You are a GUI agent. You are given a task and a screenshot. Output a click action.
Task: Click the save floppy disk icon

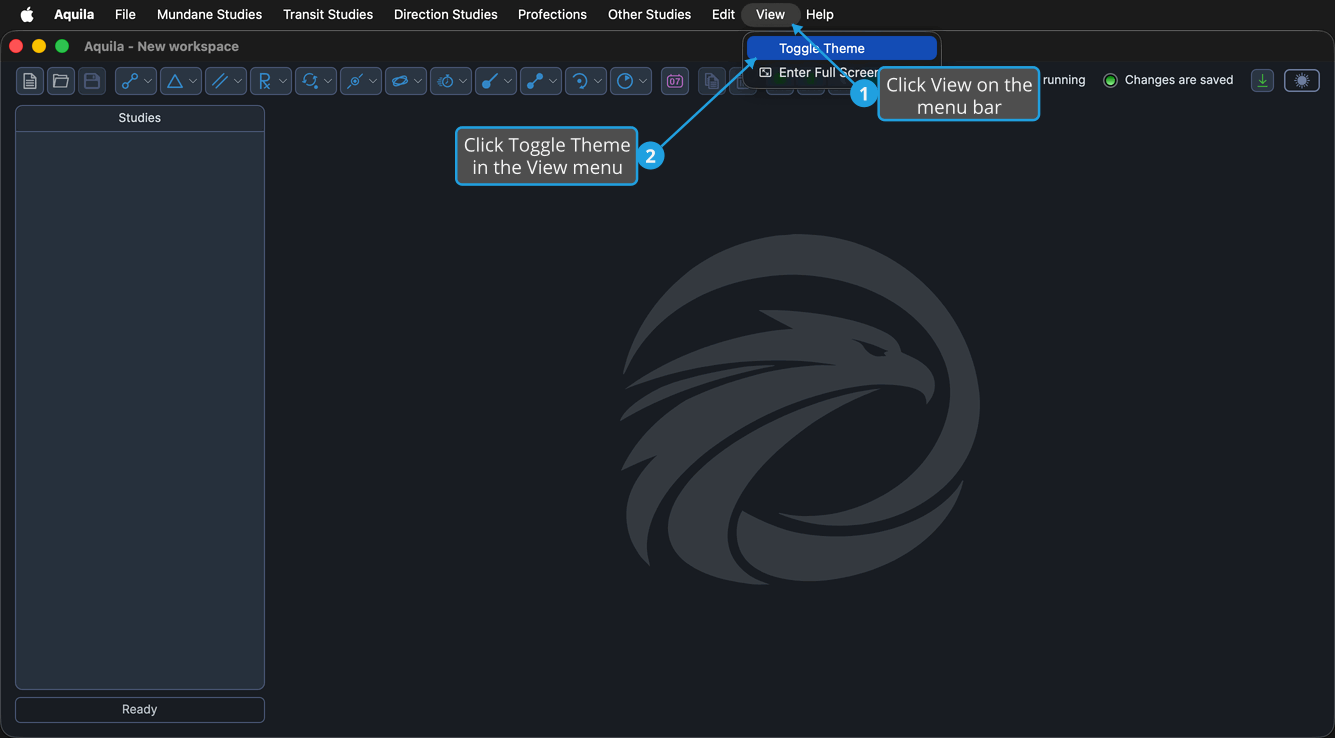[x=92, y=81]
